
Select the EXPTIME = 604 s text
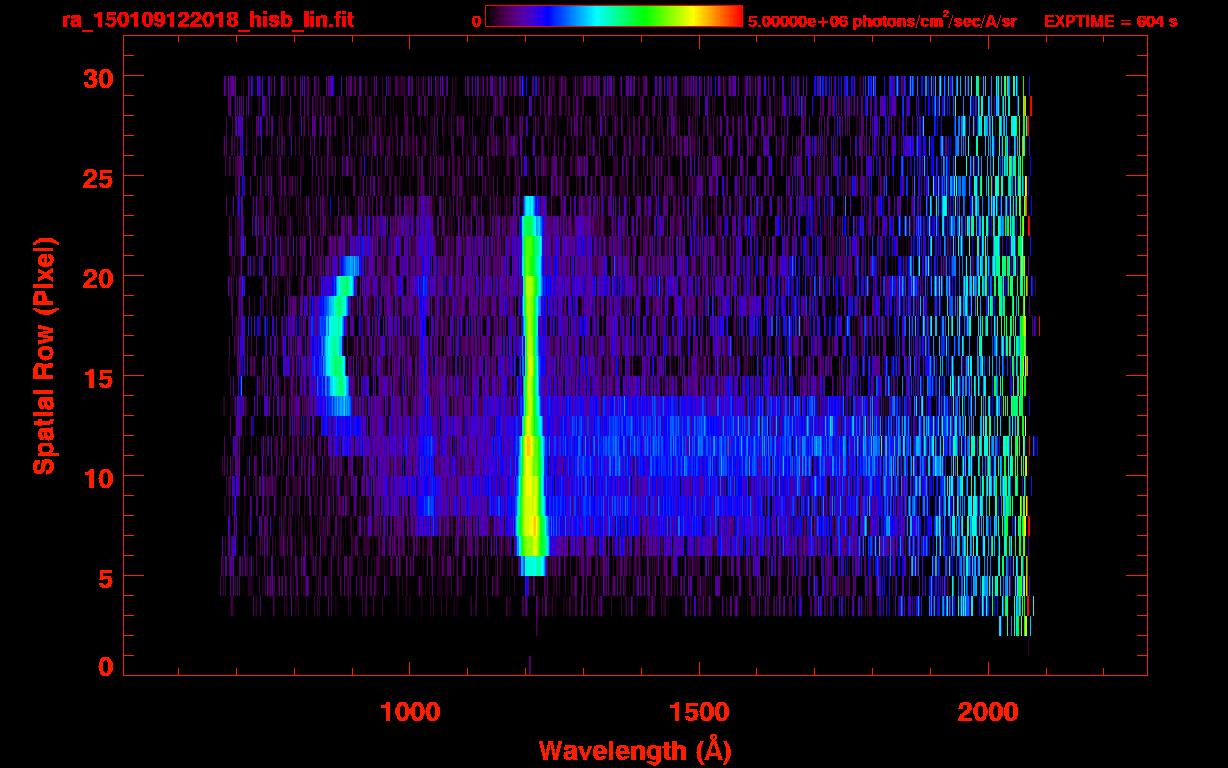pyautogui.click(x=1110, y=21)
